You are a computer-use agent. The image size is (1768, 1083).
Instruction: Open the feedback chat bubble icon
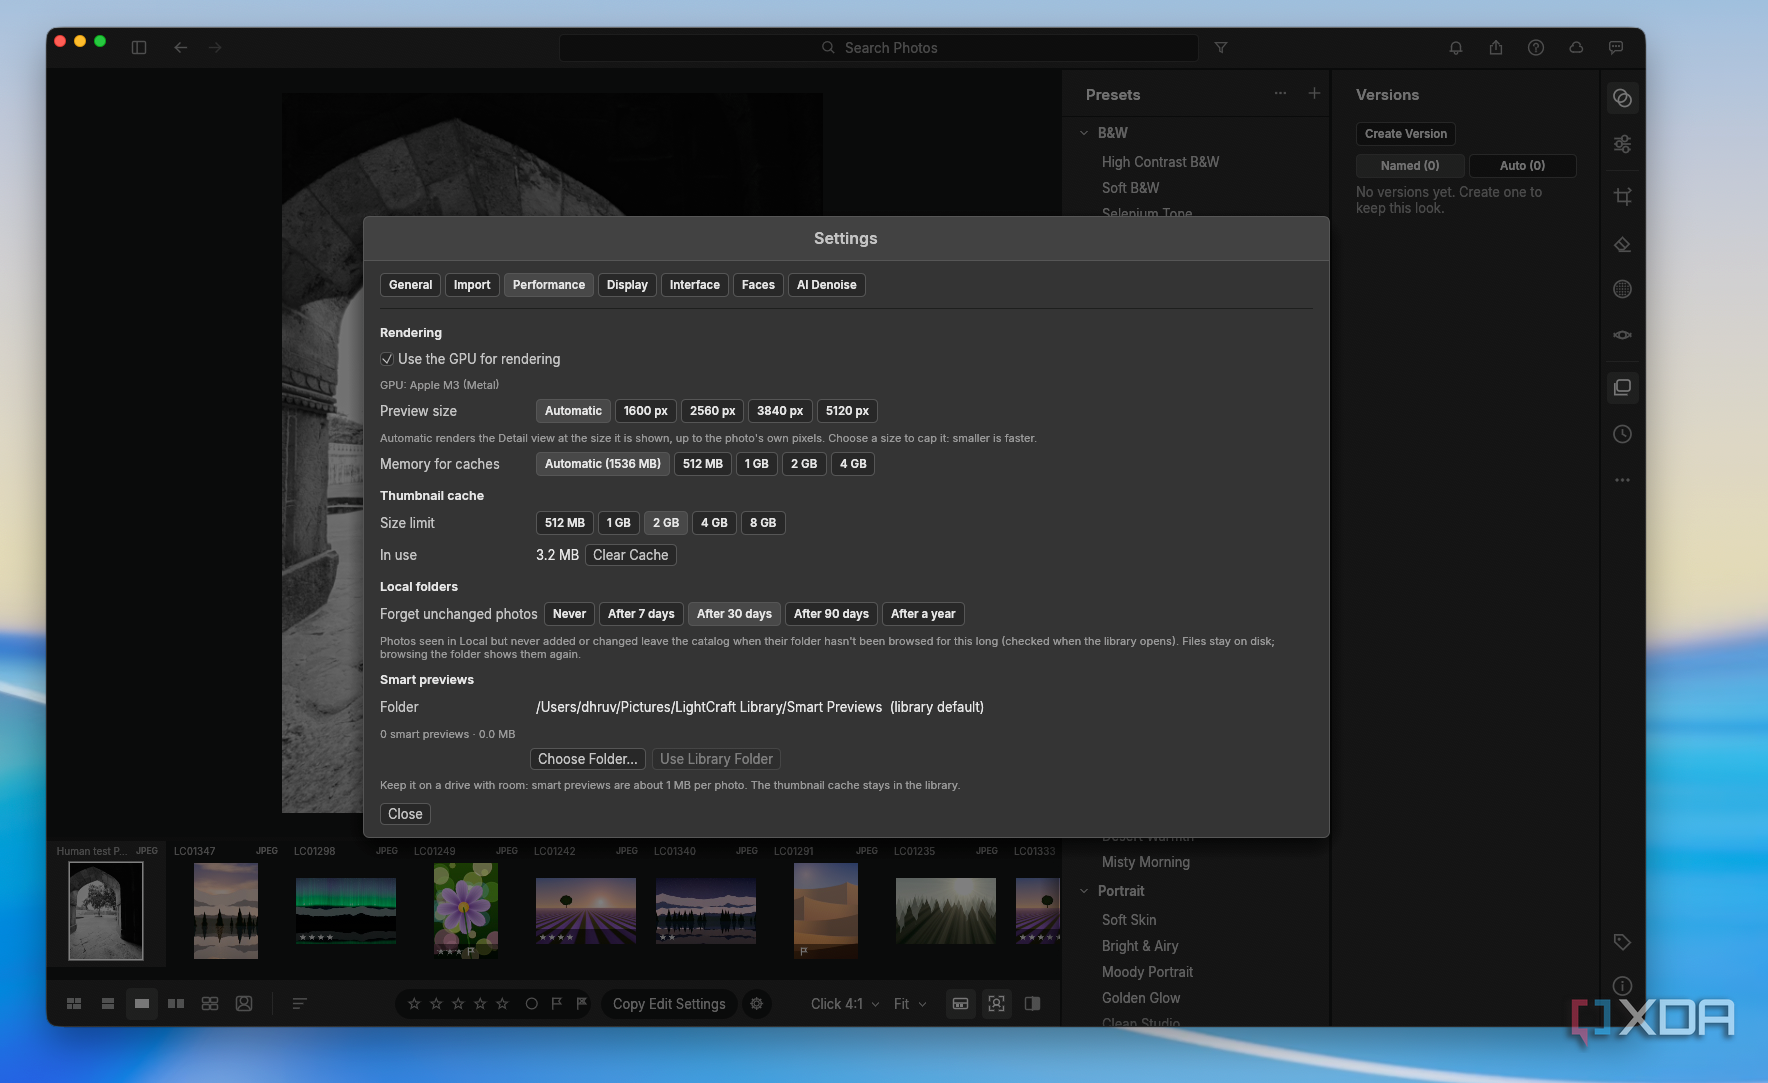coord(1616,48)
